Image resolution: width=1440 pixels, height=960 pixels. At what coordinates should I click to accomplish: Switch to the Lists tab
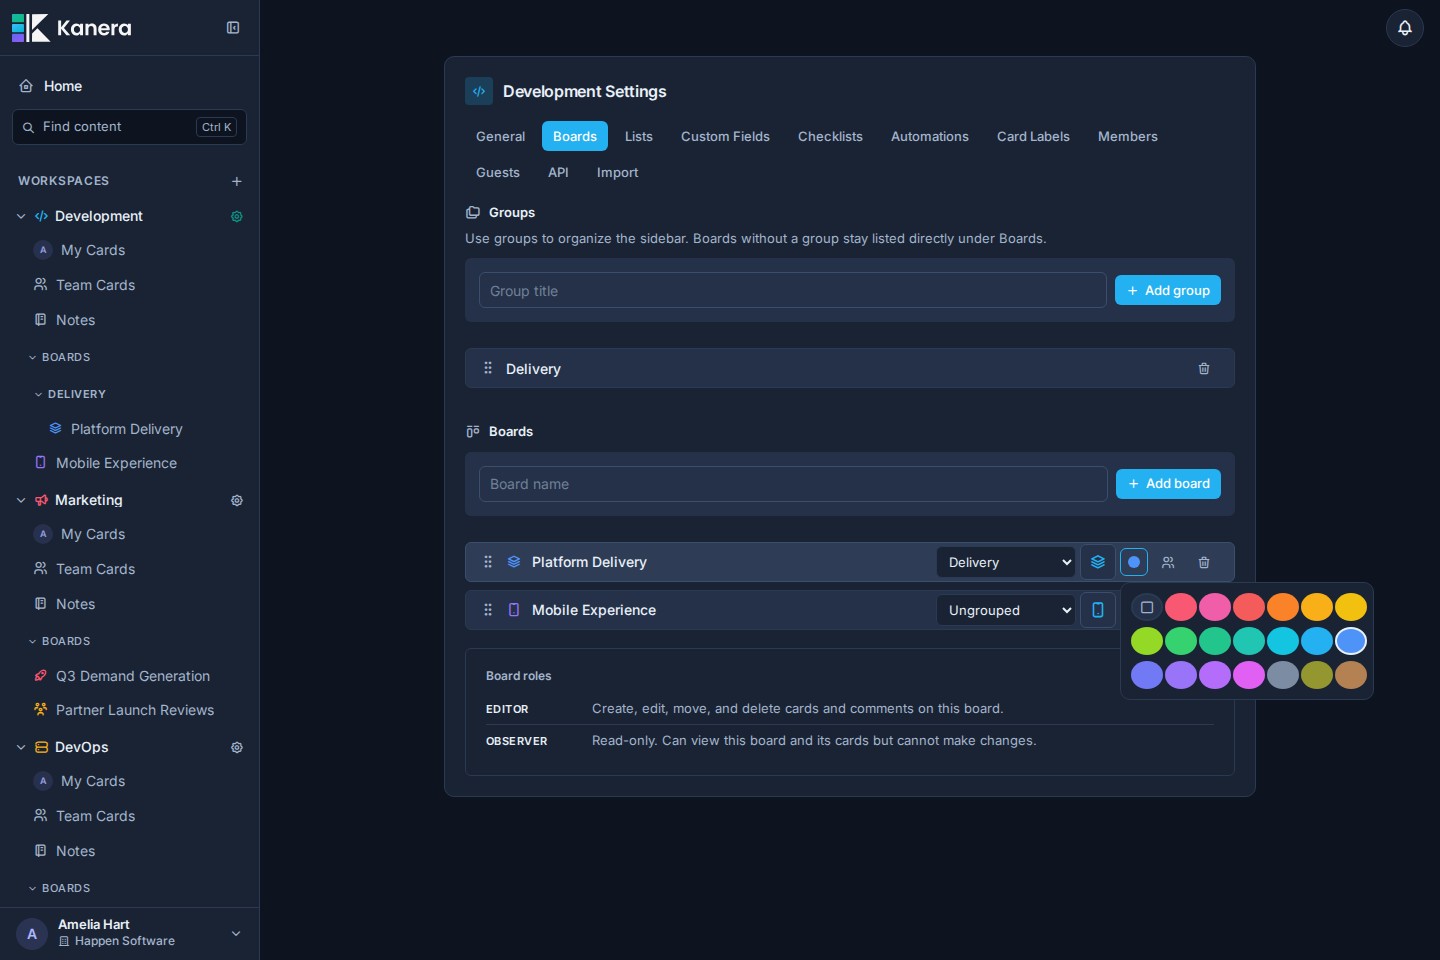(639, 136)
